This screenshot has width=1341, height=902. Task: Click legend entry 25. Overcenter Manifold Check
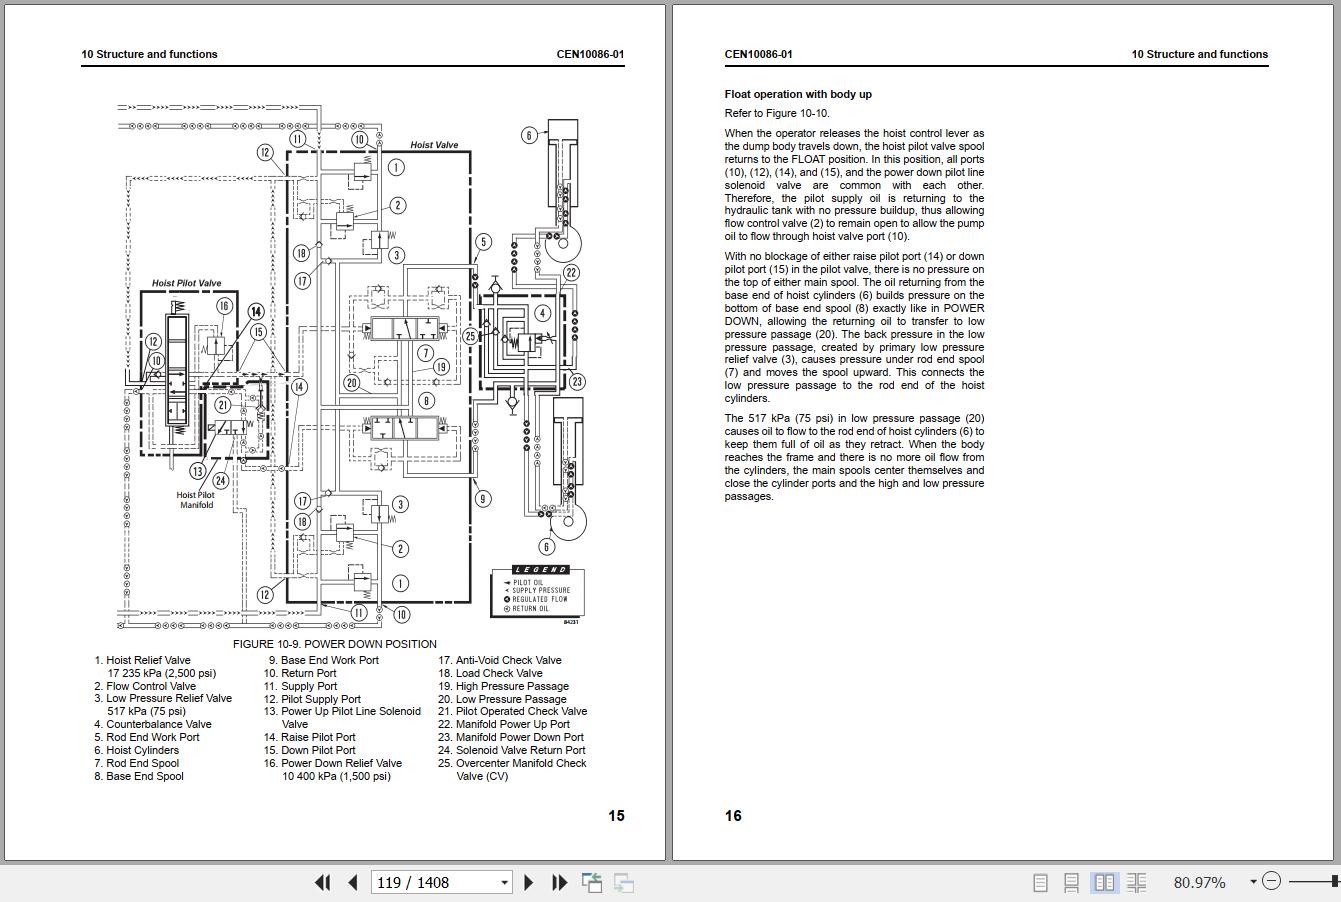512,770
